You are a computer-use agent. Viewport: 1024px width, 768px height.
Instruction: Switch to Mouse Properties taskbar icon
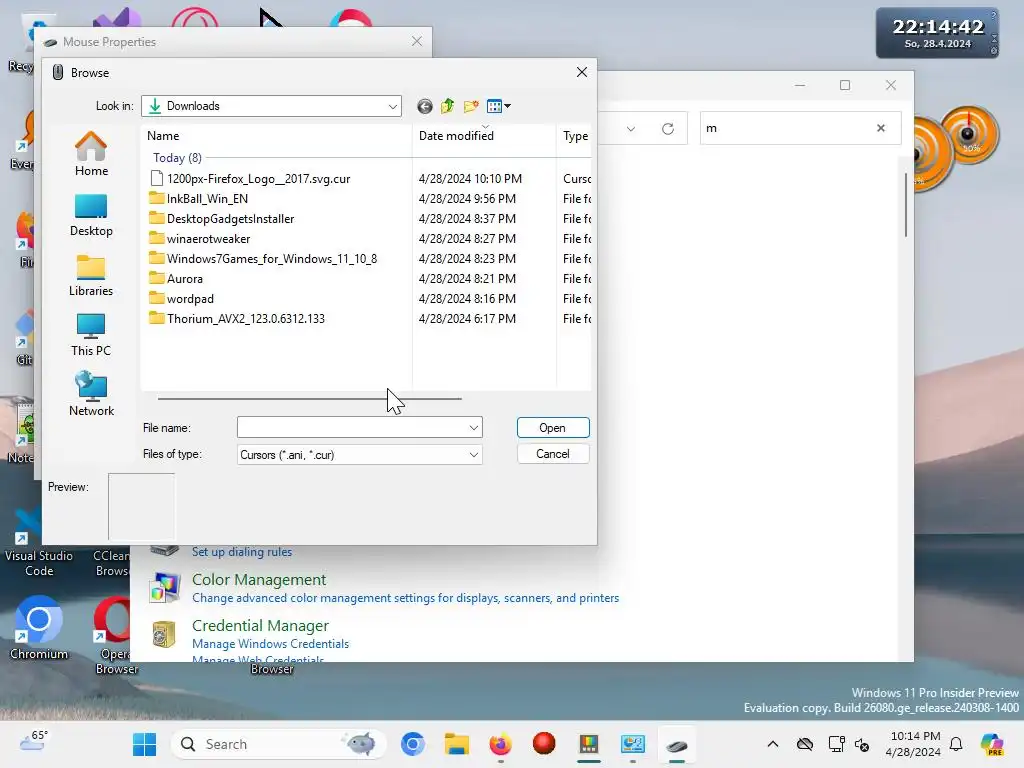677,744
